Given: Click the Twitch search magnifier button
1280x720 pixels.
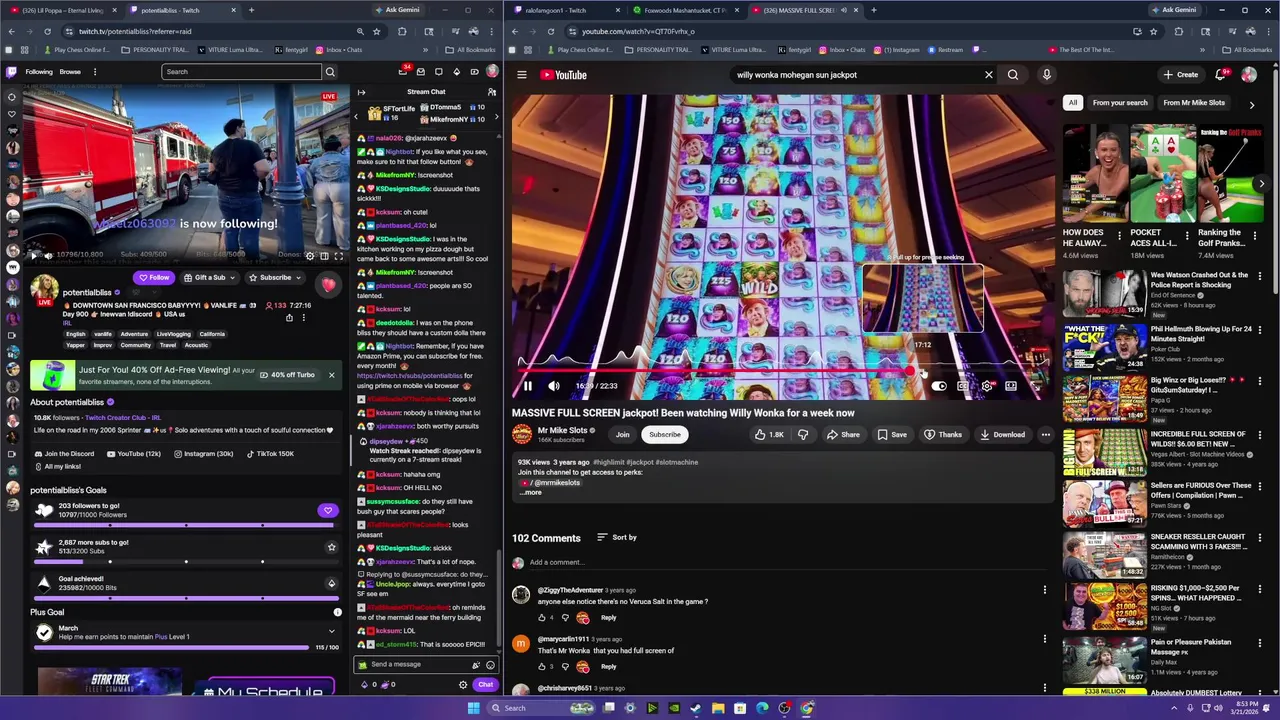Looking at the screenshot, I should (330, 72).
